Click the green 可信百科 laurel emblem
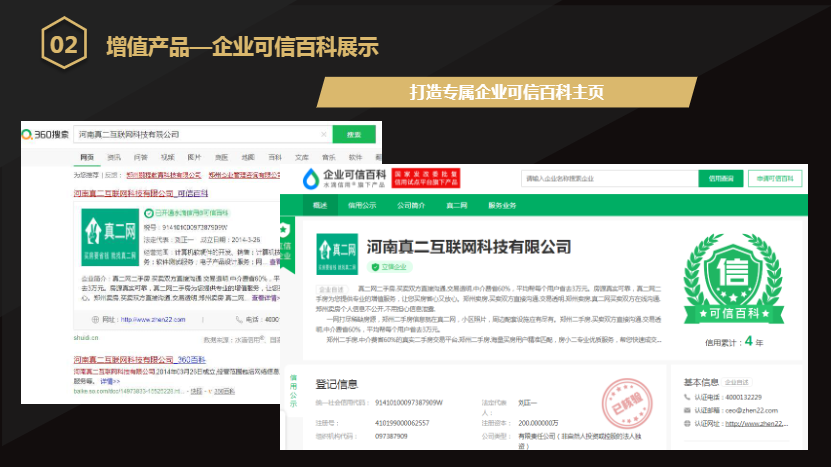 click(x=733, y=279)
